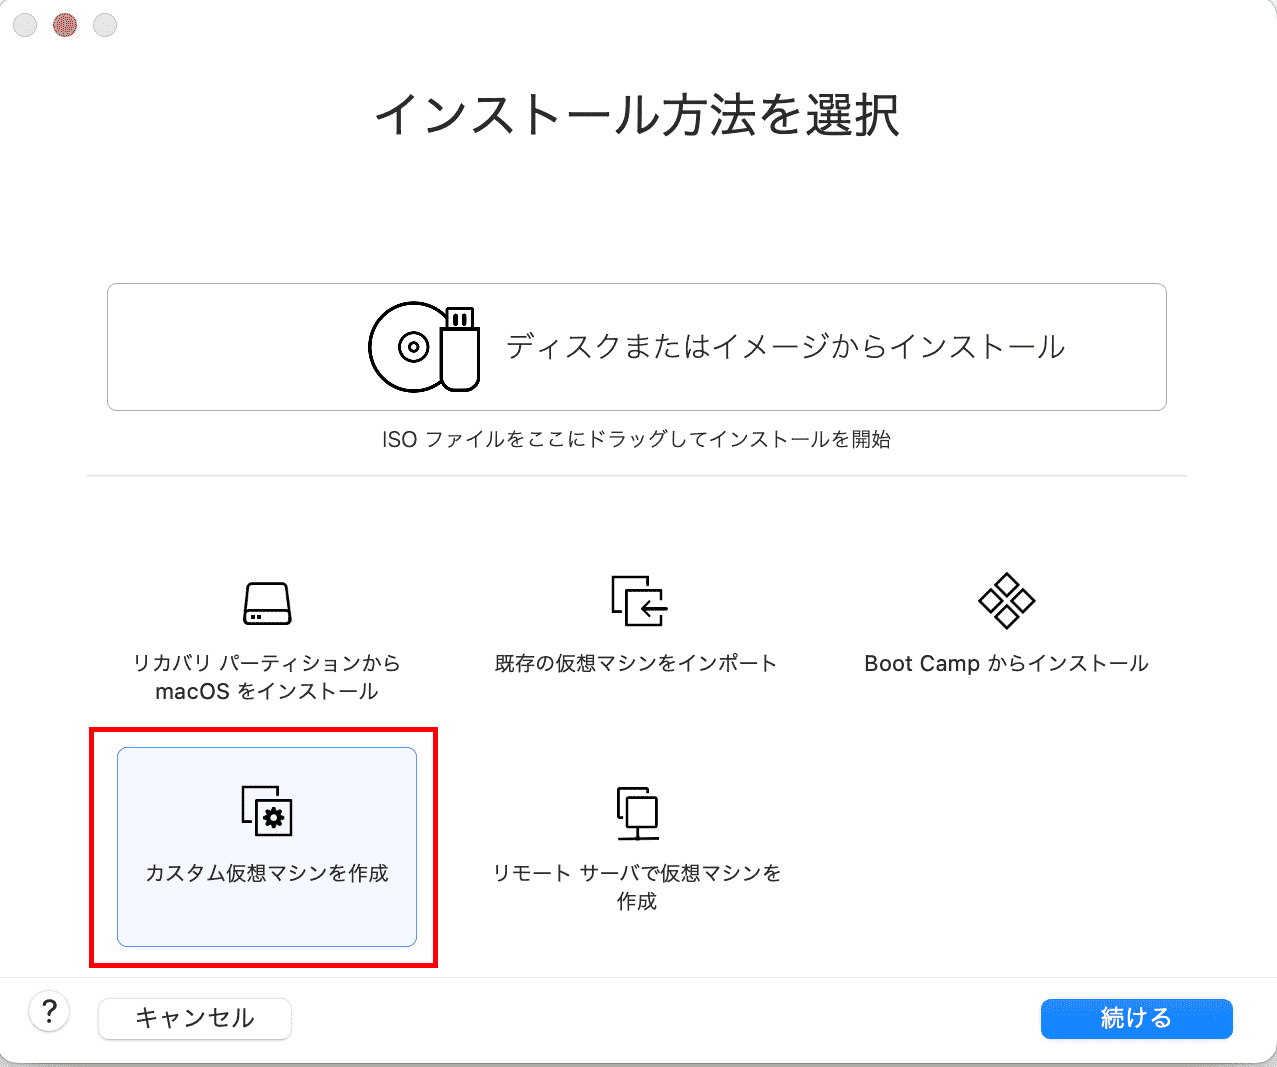Click the blue 続ける button
The height and width of the screenshot is (1067, 1277).
click(1136, 1018)
